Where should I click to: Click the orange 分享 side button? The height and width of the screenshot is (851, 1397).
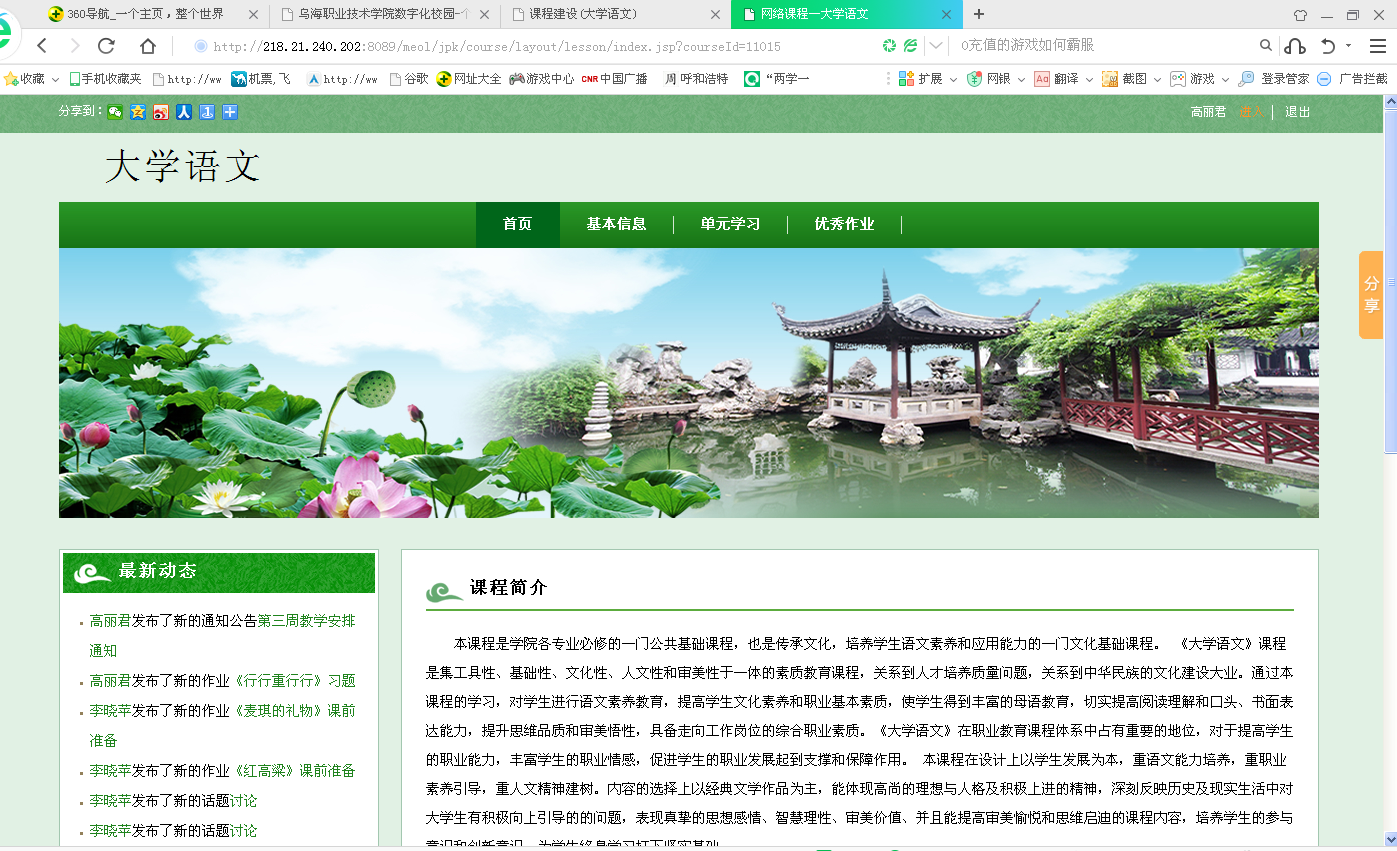click(1371, 295)
